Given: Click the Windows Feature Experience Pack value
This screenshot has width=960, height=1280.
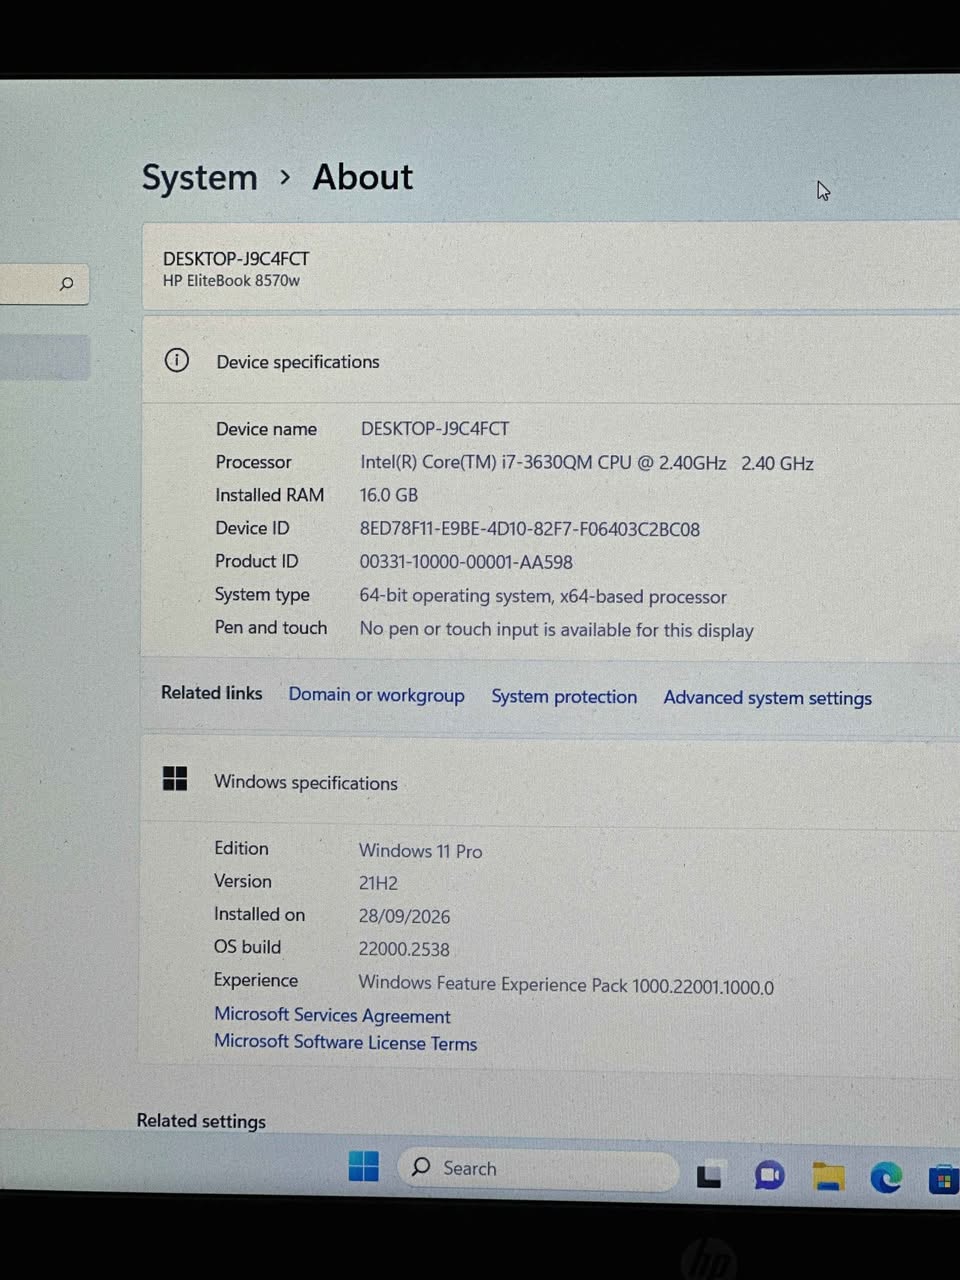Looking at the screenshot, I should click(x=566, y=985).
